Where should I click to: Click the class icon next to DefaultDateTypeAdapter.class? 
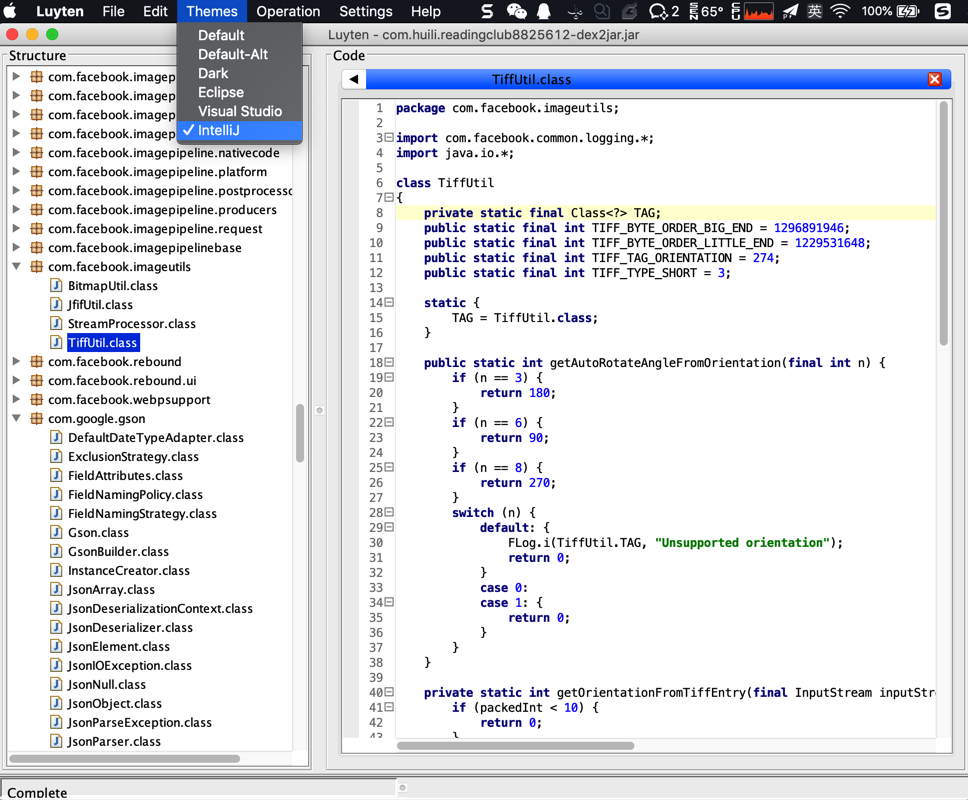(56, 438)
